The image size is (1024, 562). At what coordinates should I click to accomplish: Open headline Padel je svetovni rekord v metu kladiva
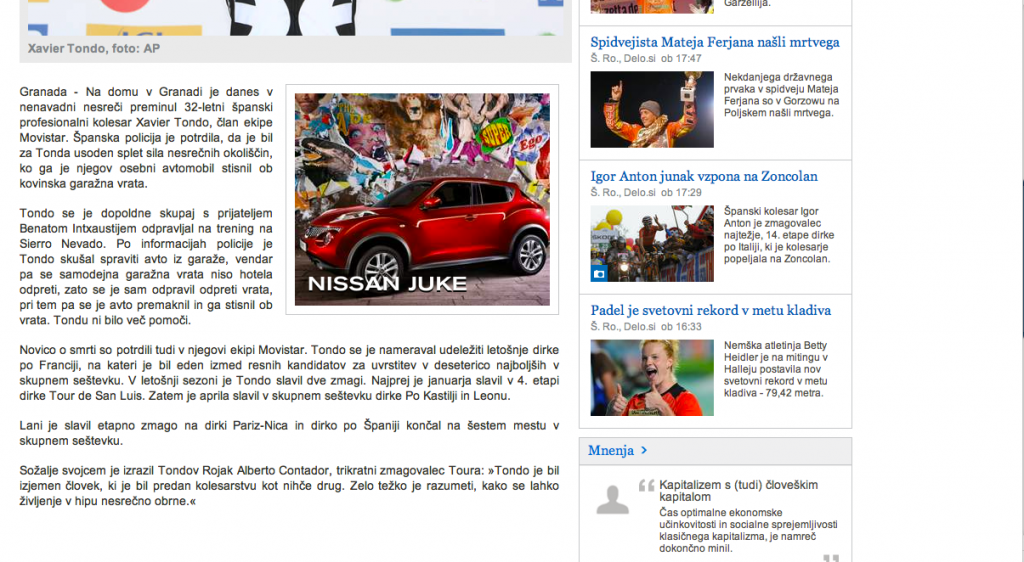[x=711, y=311]
